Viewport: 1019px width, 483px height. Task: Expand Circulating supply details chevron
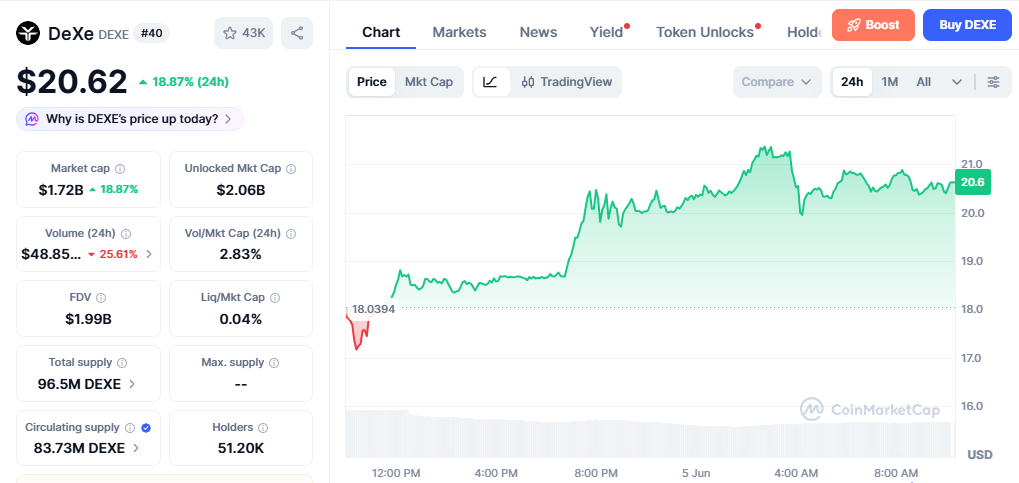coord(136,448)
